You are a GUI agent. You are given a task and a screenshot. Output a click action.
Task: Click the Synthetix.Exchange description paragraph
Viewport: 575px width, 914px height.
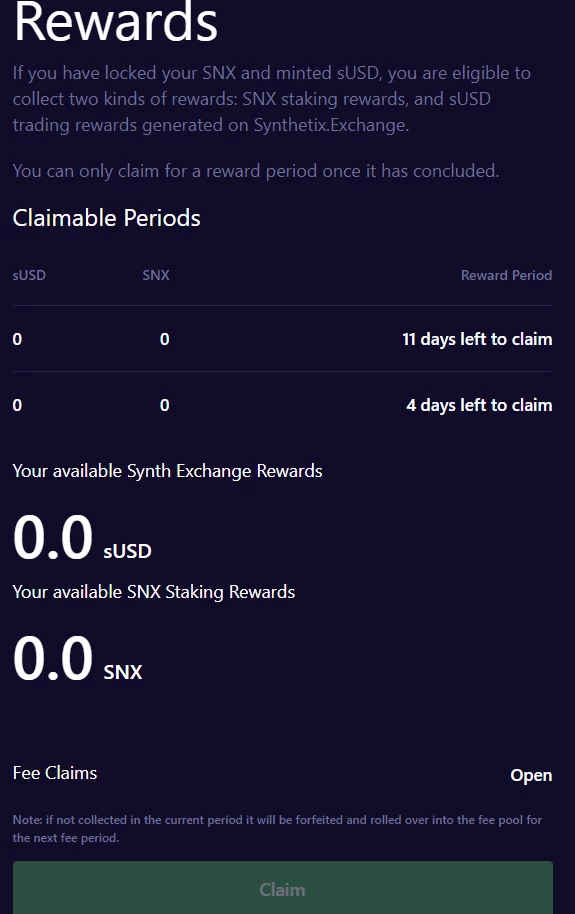(x=272, y=99)
